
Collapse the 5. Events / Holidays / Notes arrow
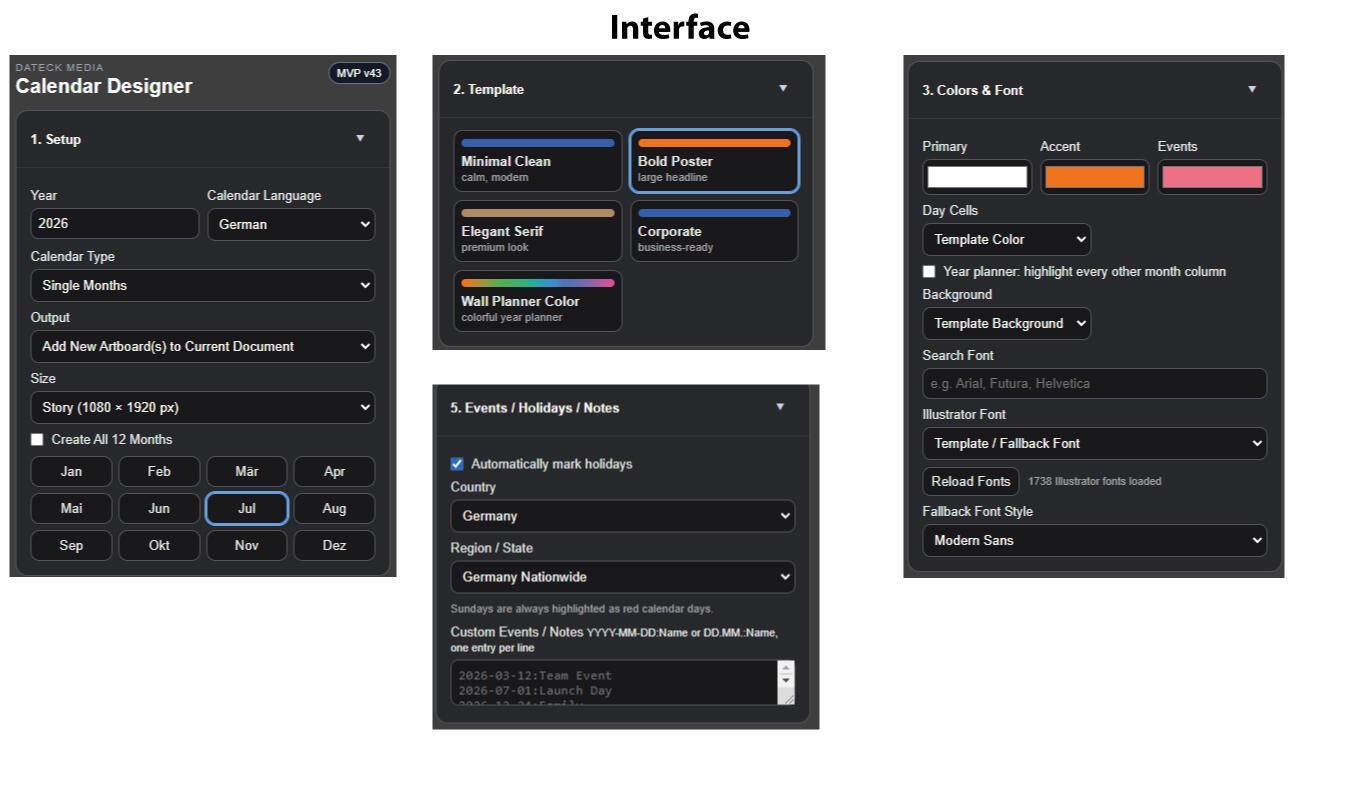tap(780, 407)
